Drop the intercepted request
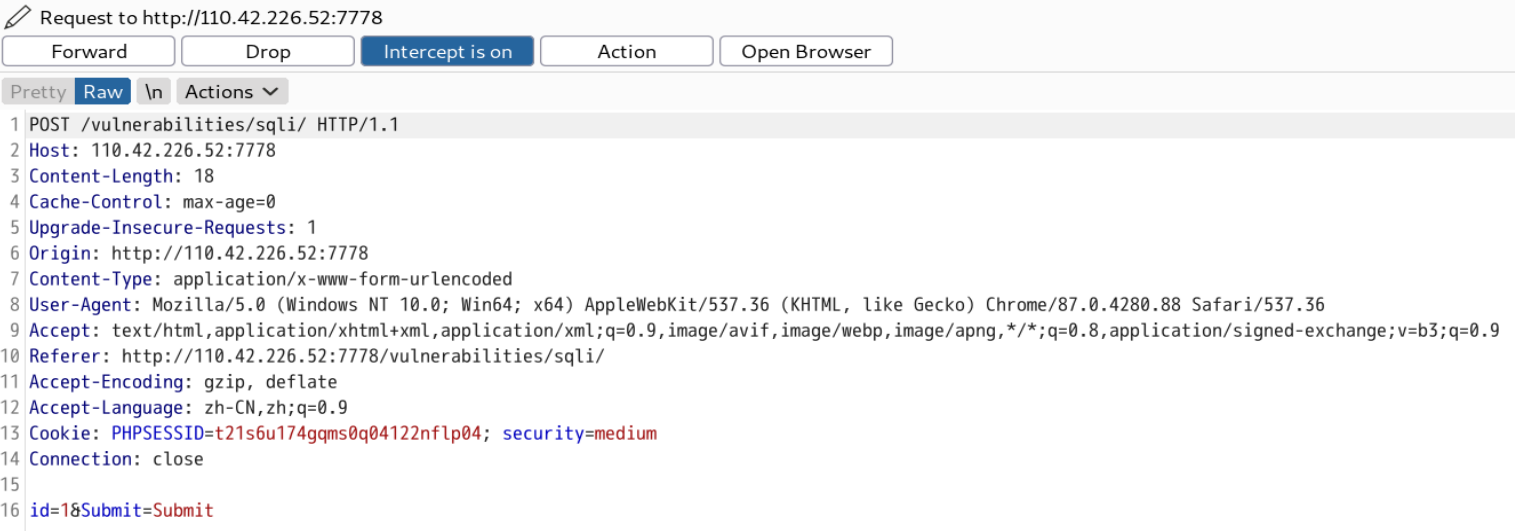 click(268, 52)
